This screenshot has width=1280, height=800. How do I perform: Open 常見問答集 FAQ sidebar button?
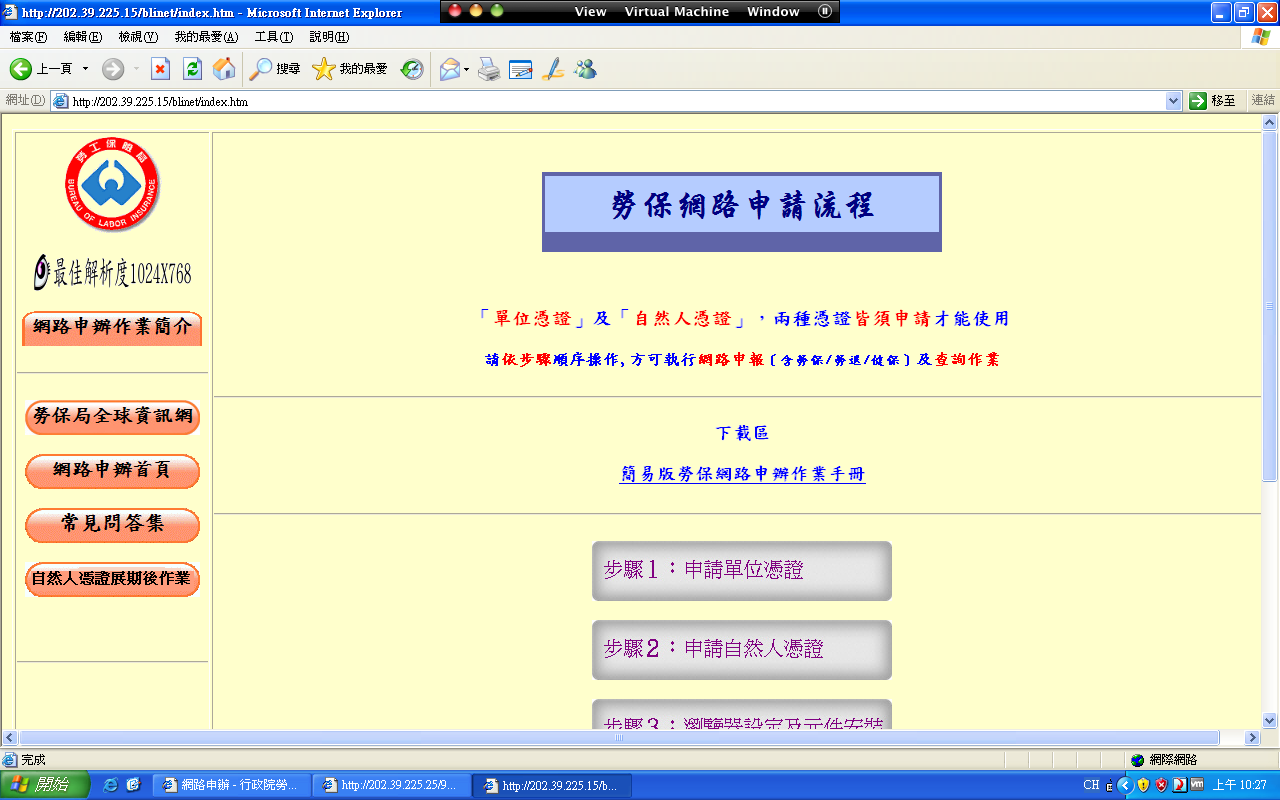(112, 525)
